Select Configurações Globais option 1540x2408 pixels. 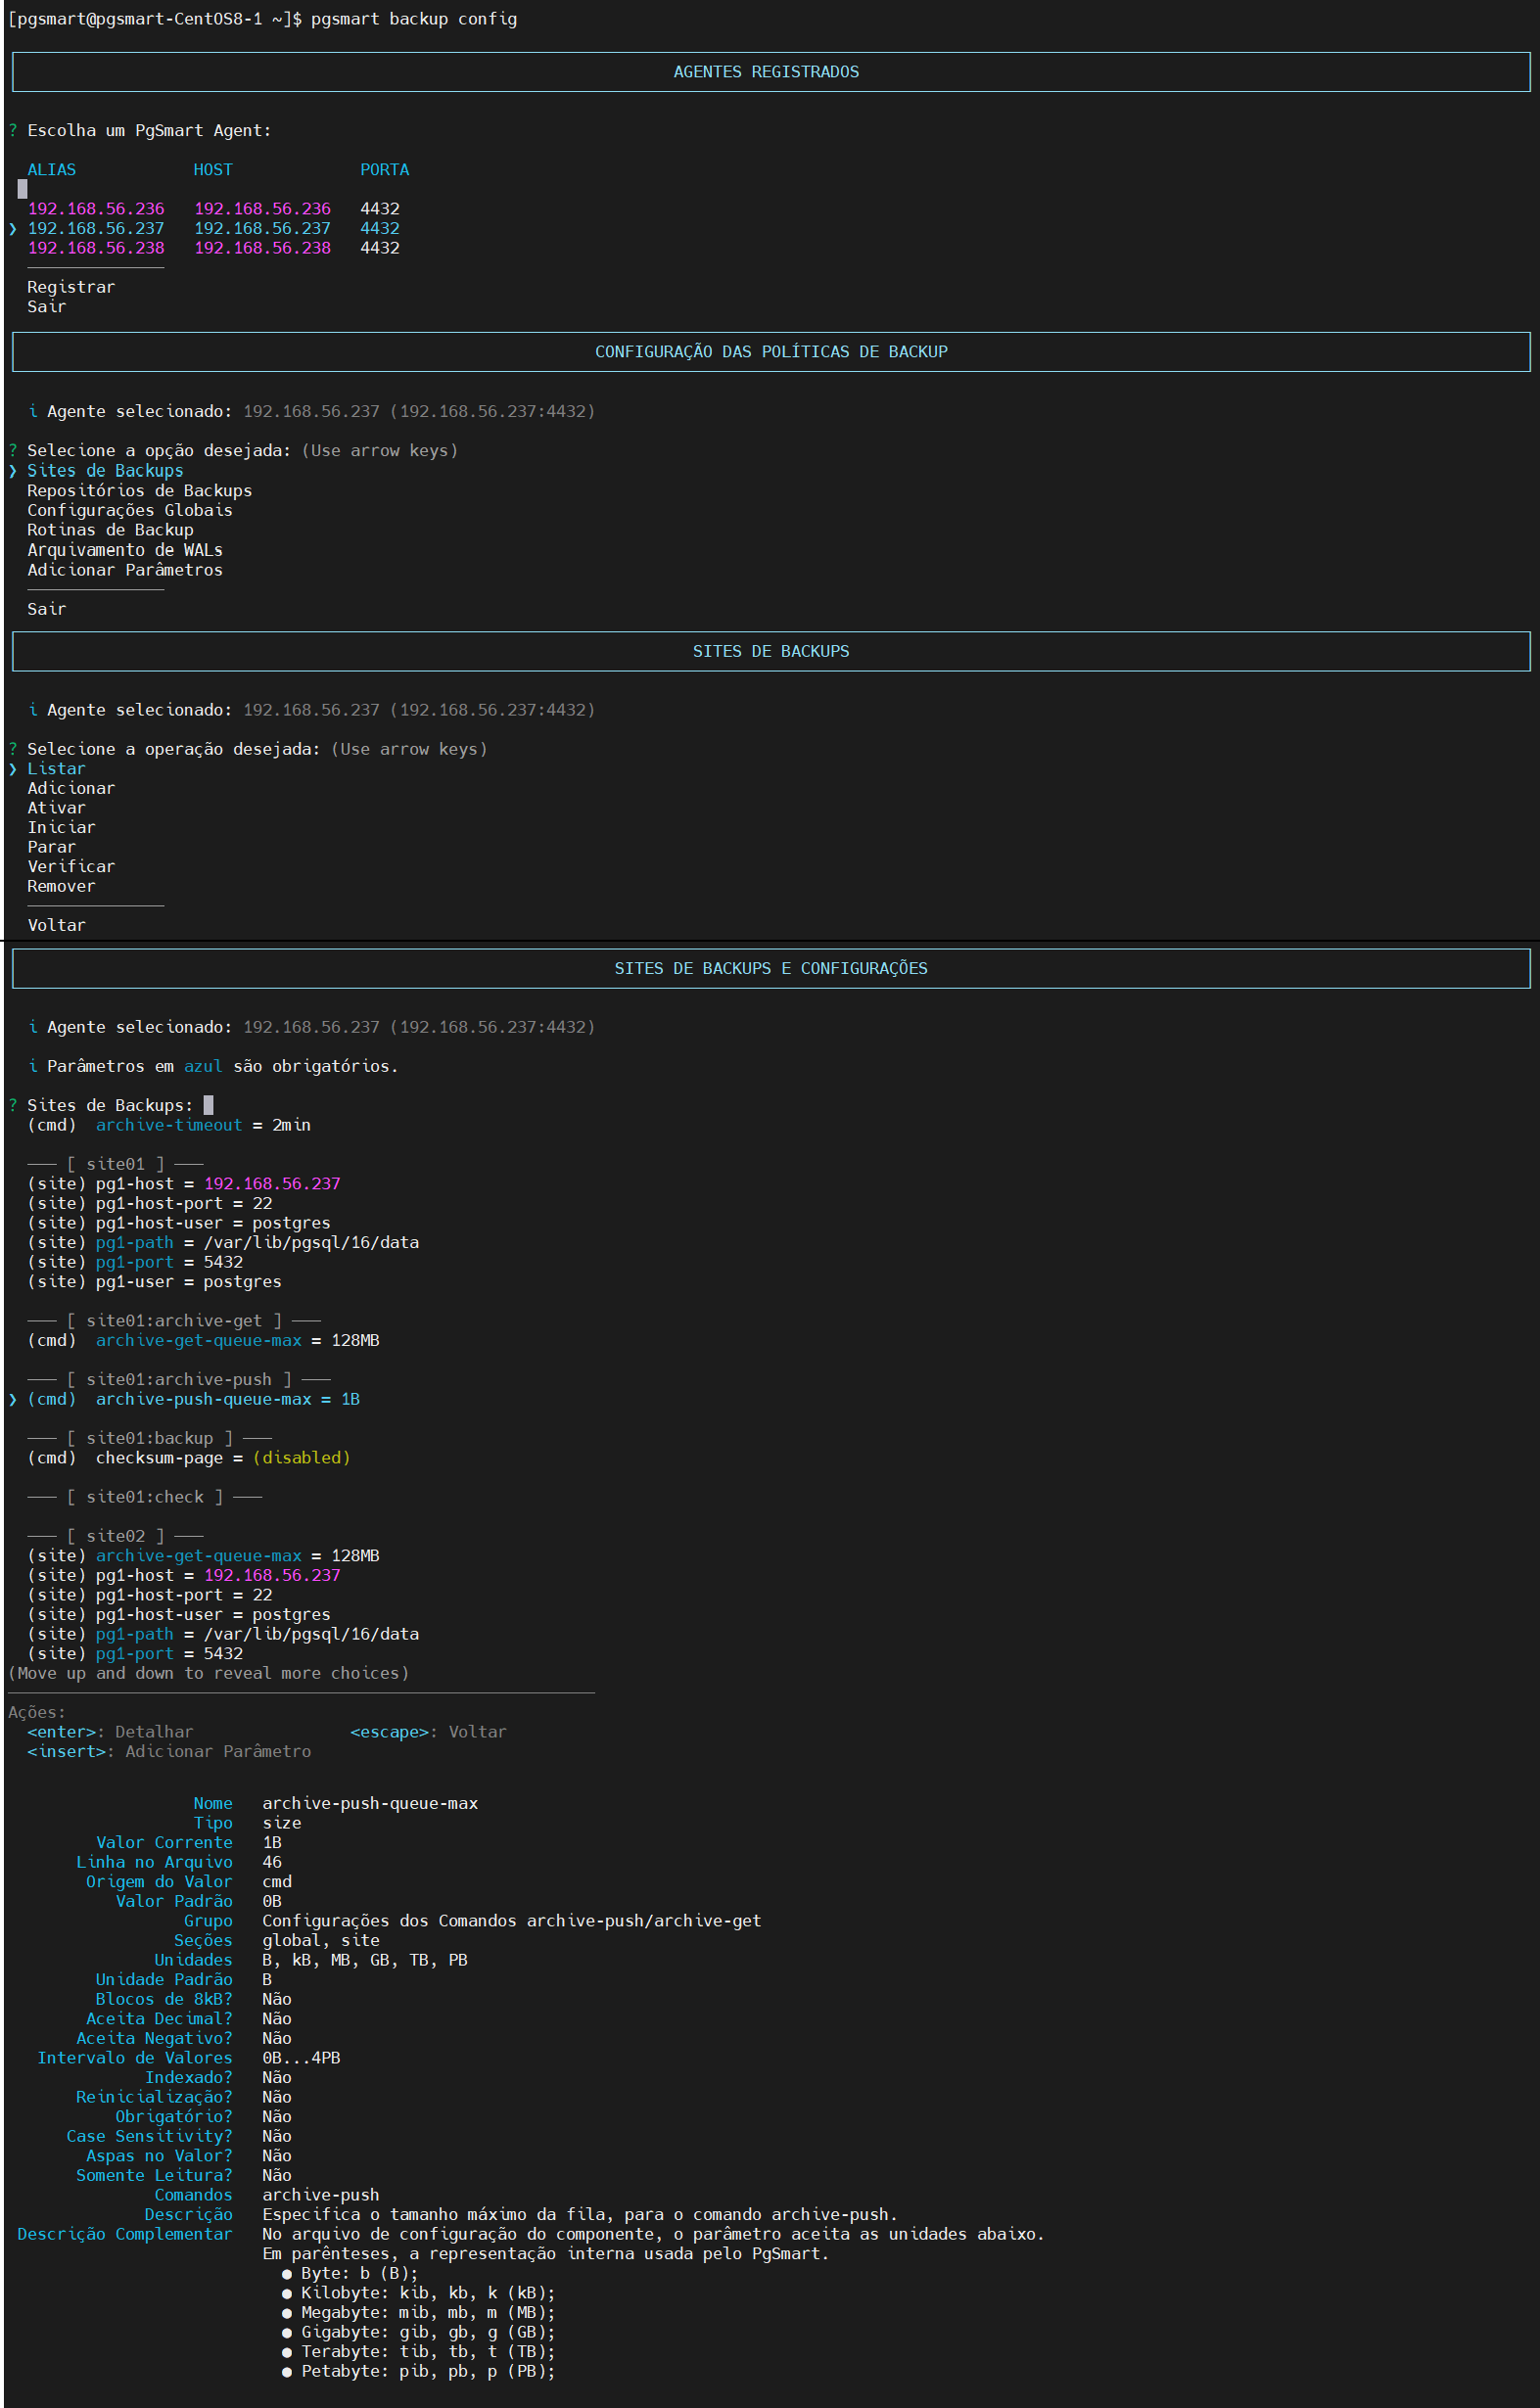click(130, 510)
